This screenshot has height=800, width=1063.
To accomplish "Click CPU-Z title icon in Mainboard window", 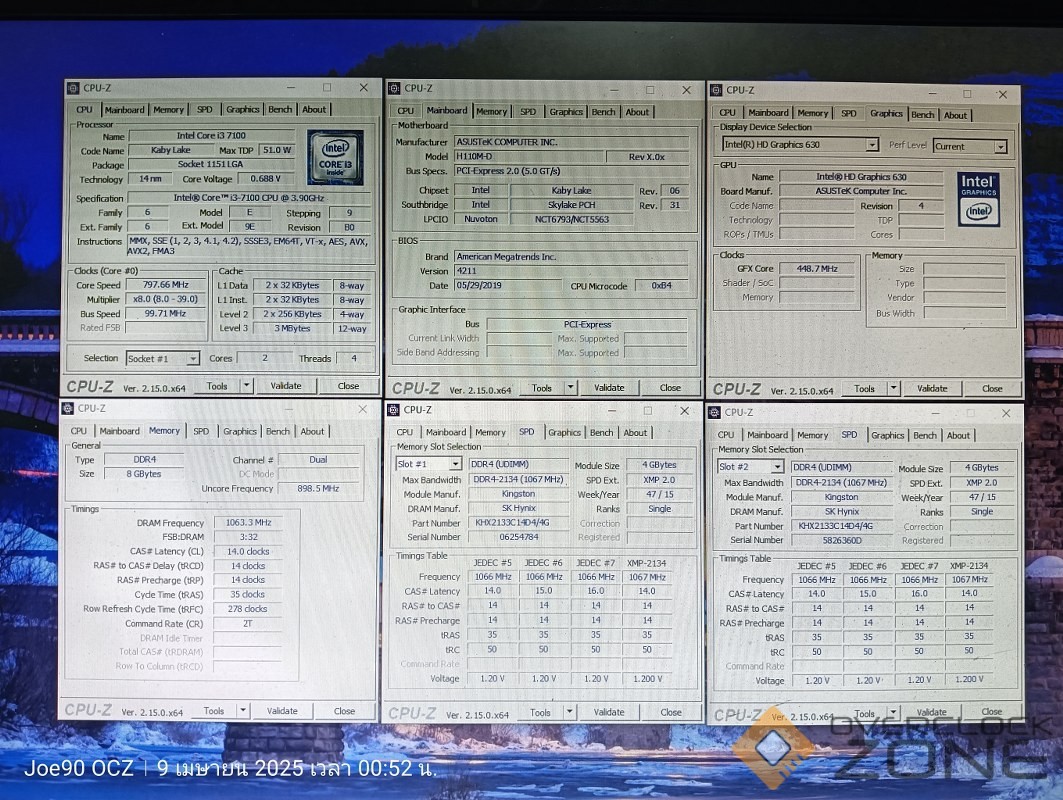I will (394, 89).
